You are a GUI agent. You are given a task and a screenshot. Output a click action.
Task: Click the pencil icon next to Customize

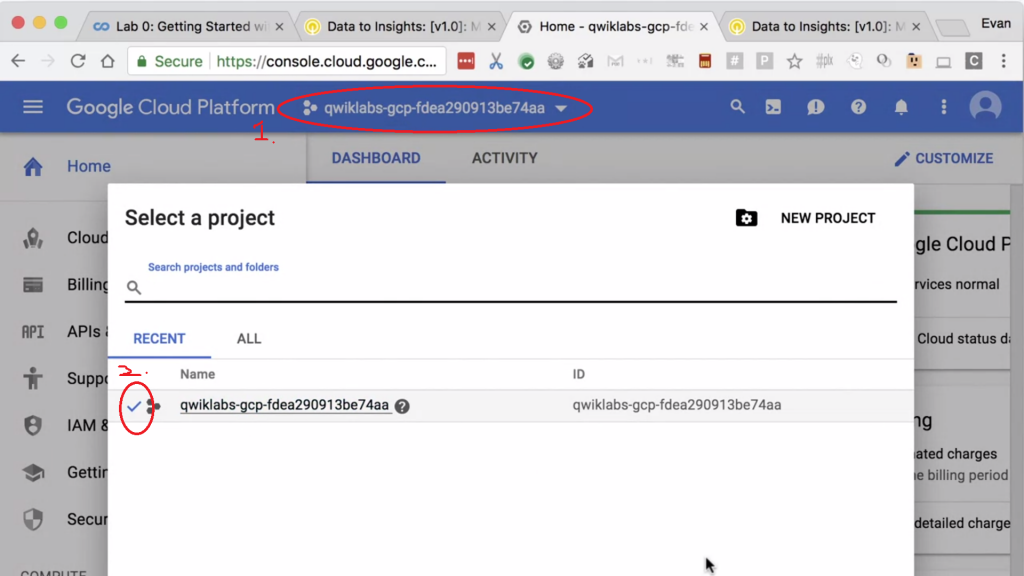pyautogui.click(x=902, y=159)
